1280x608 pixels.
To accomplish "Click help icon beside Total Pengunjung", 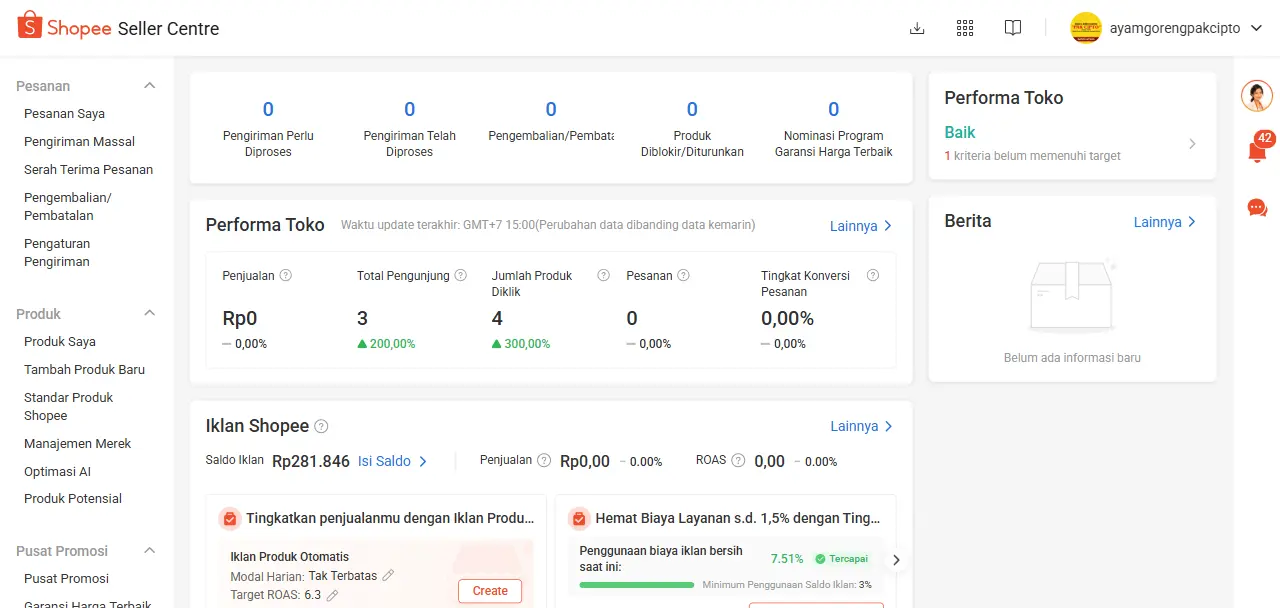I will (x=460, y=275).
